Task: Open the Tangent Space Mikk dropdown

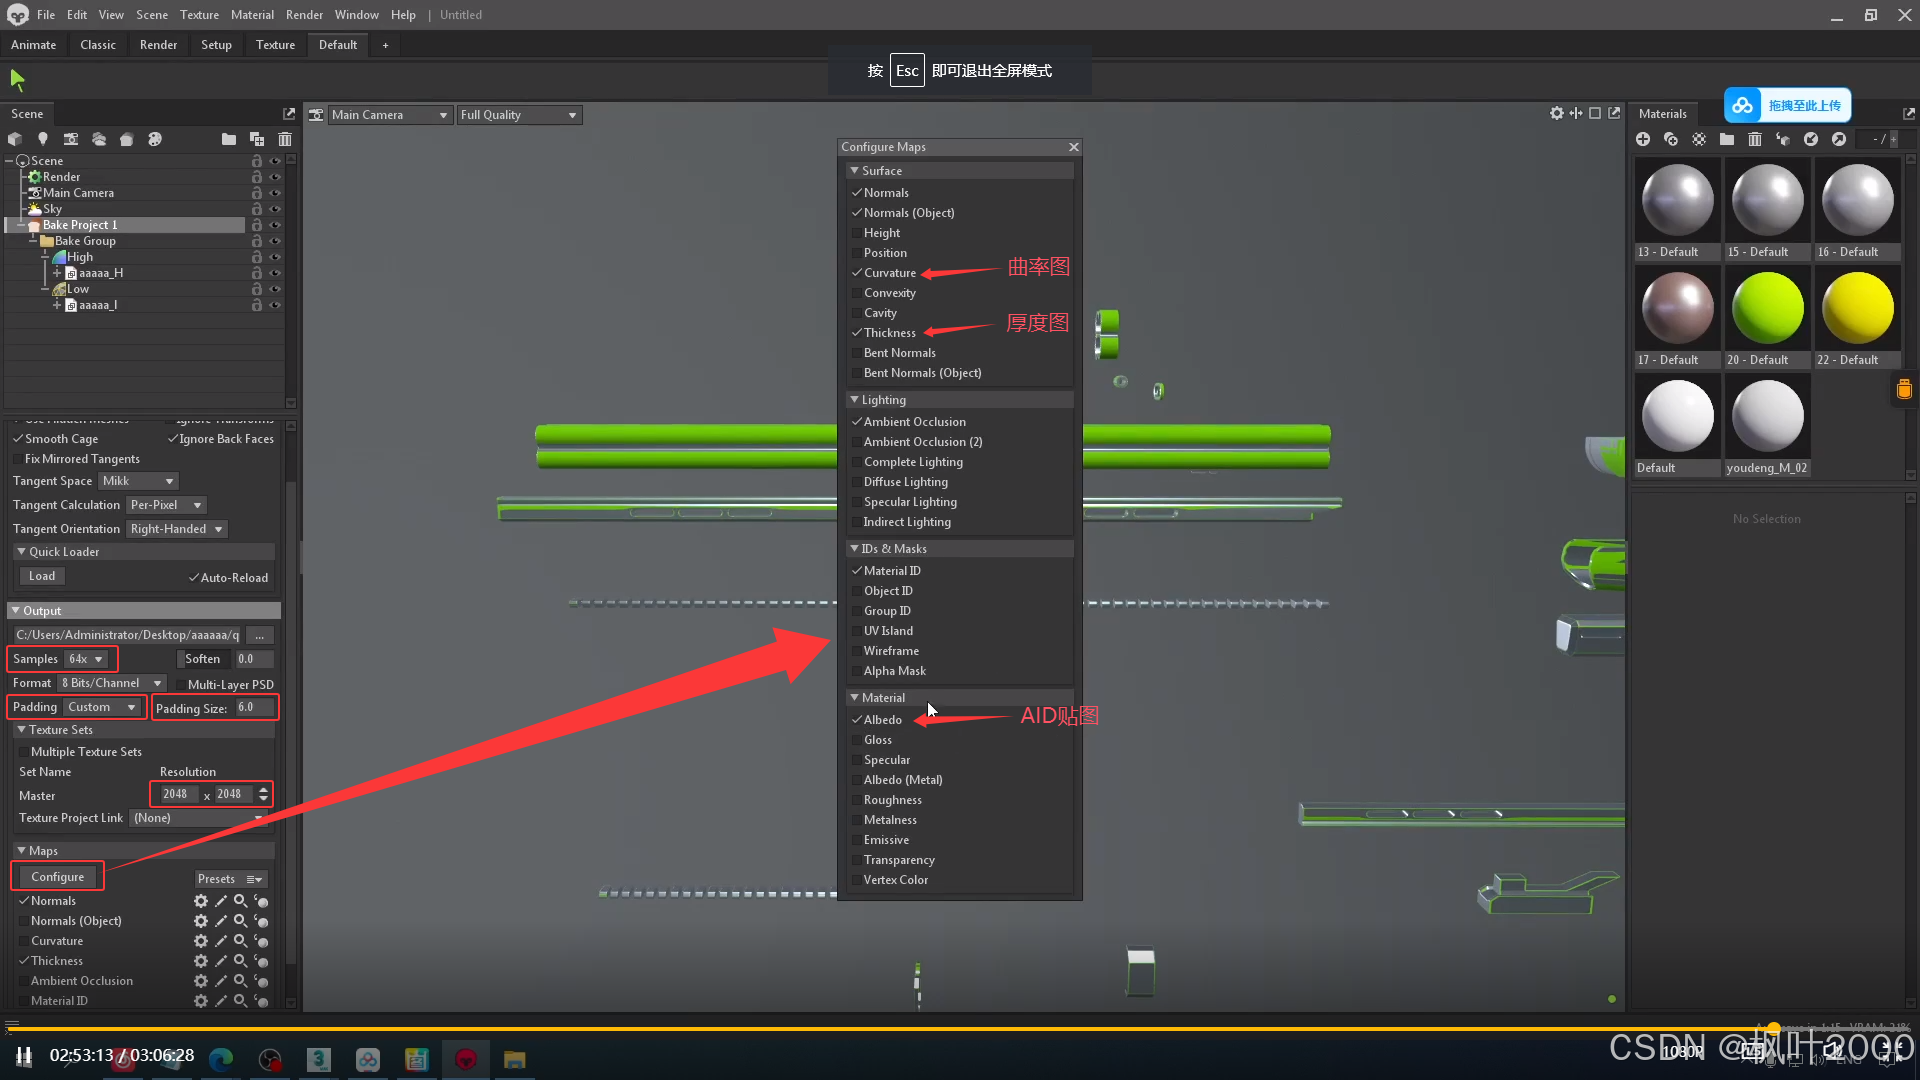Action: (138, 481)
